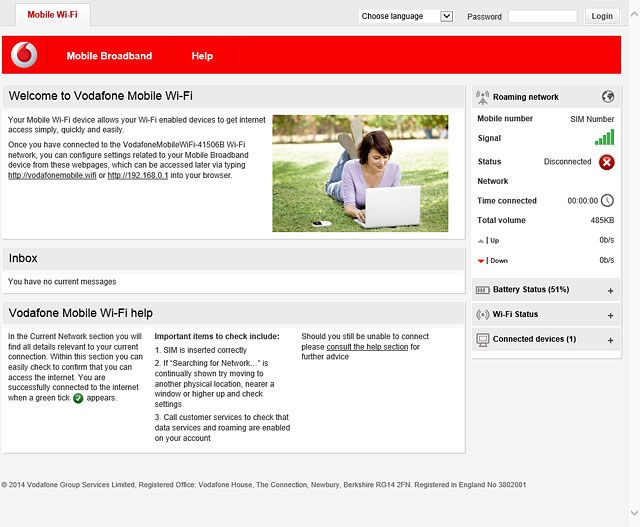
Task: Click the roaming network antenna icon
Action: (x=482, y=97)
